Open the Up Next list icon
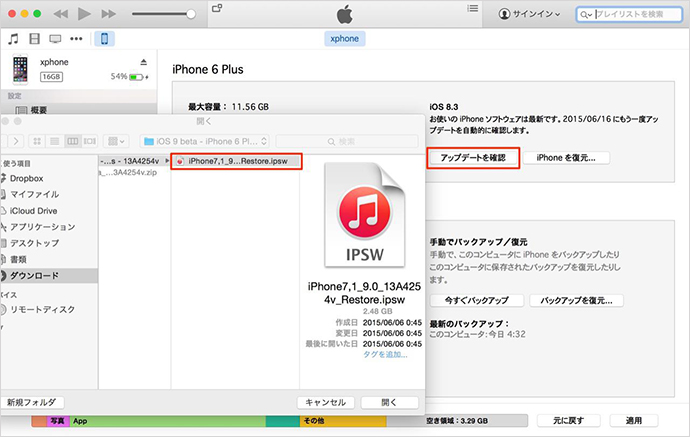The image size is (690, 437). (x=473, y=8)
